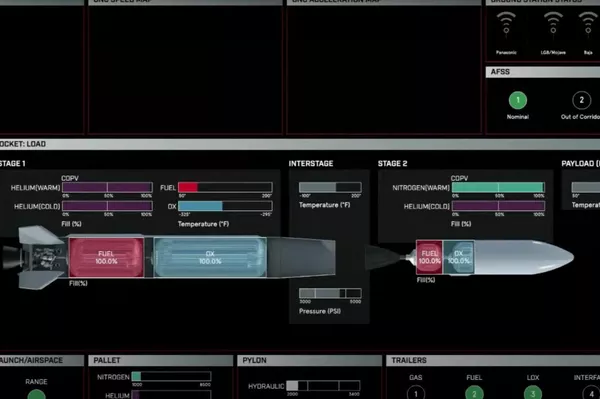
Task: Click the Stage 2 fuel tank graphic
Action: click(x=429, y=257)
